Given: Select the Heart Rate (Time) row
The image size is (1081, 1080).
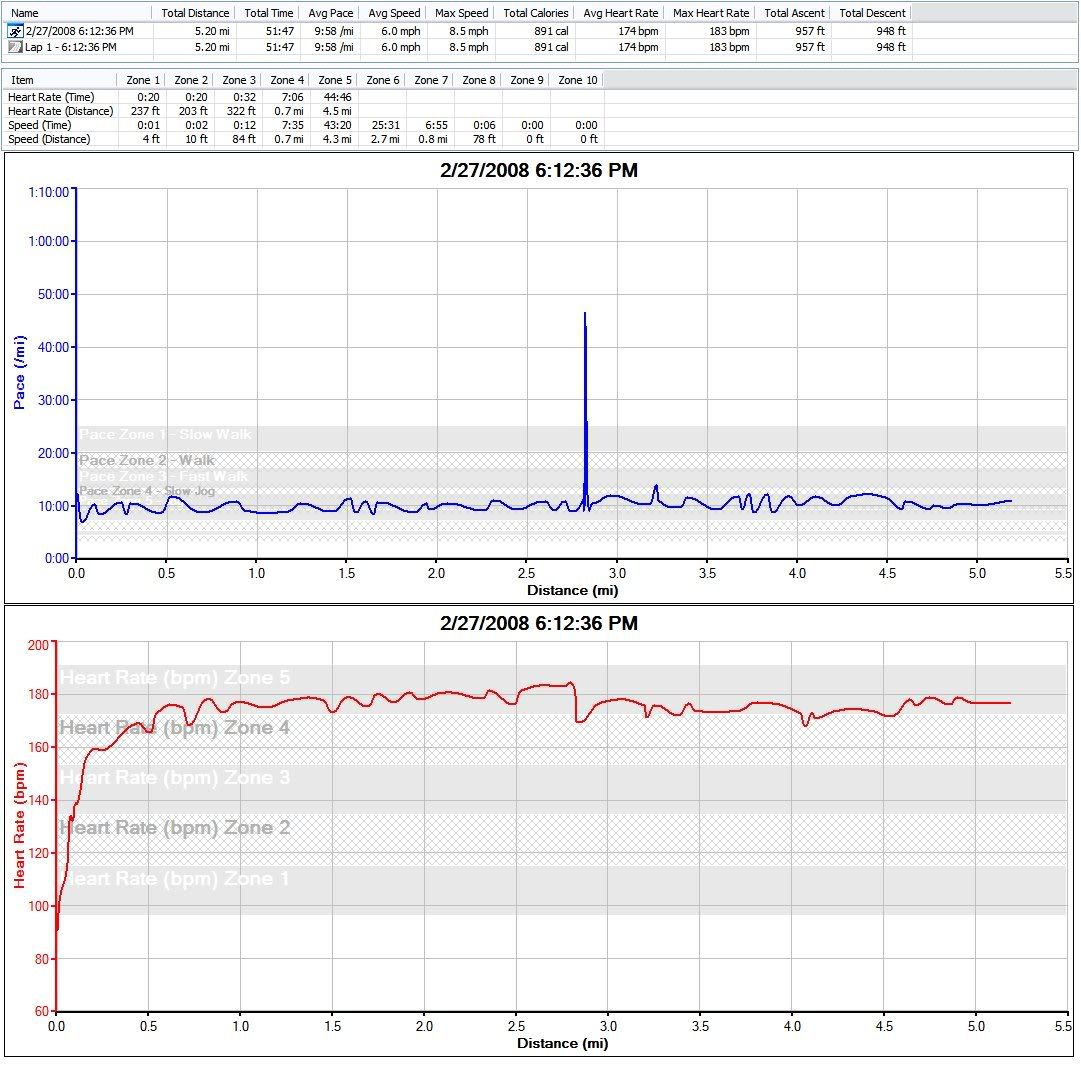Looking at the screenshot, I should click(x=51, y=97).
